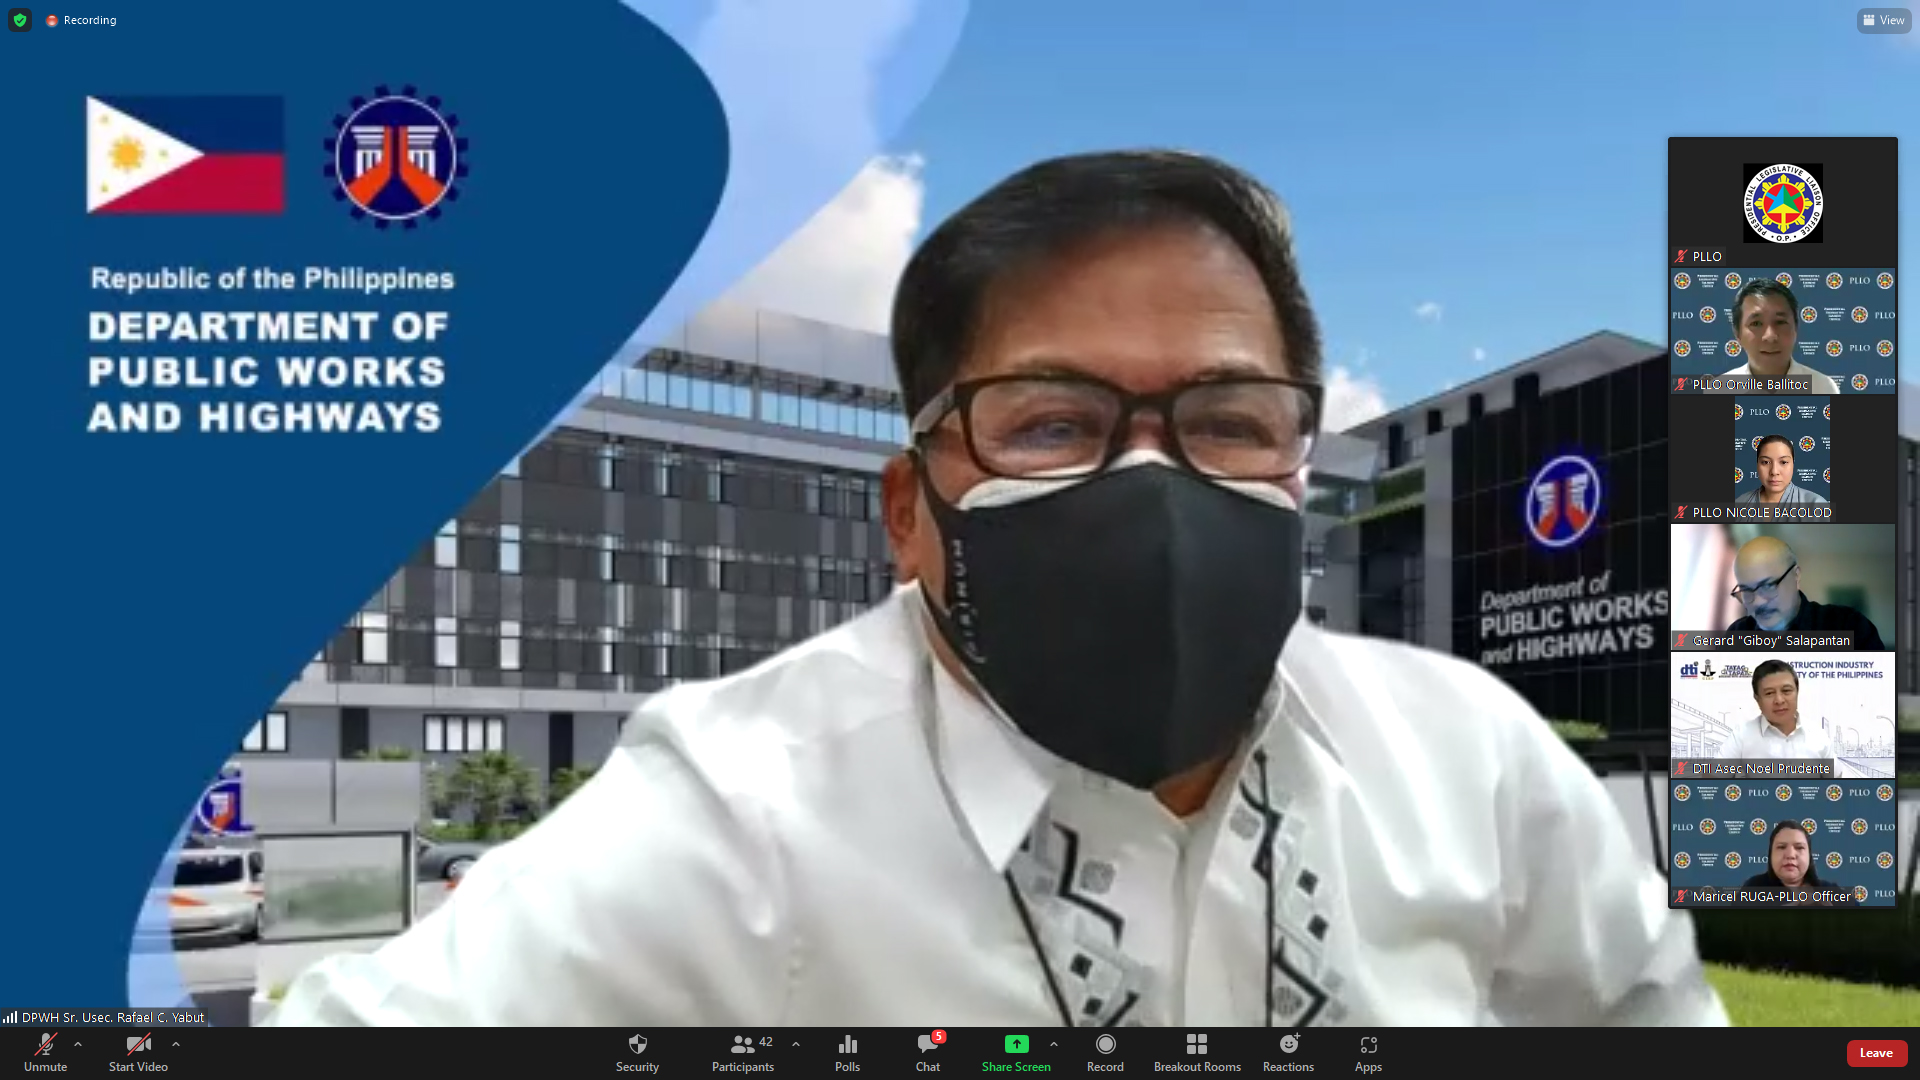Open the View layout menu

pos(1884,20)
